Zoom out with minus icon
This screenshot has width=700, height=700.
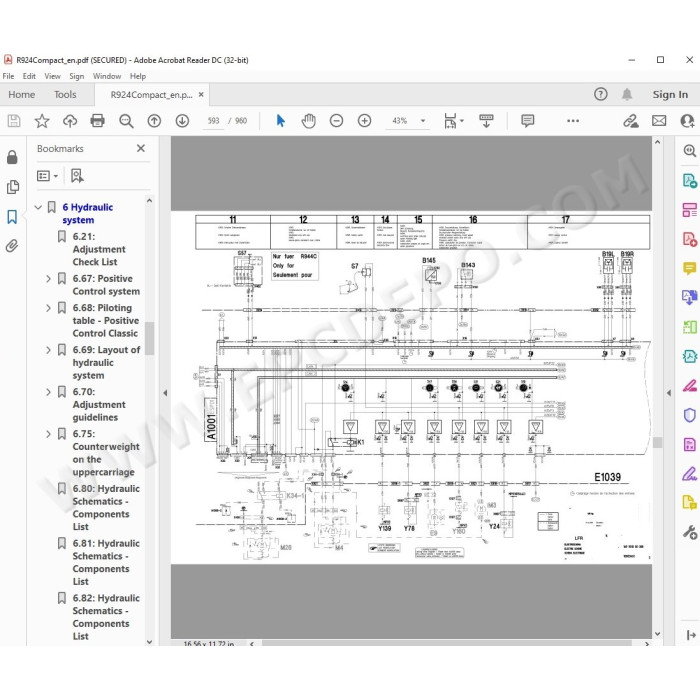tap(336, 121)
